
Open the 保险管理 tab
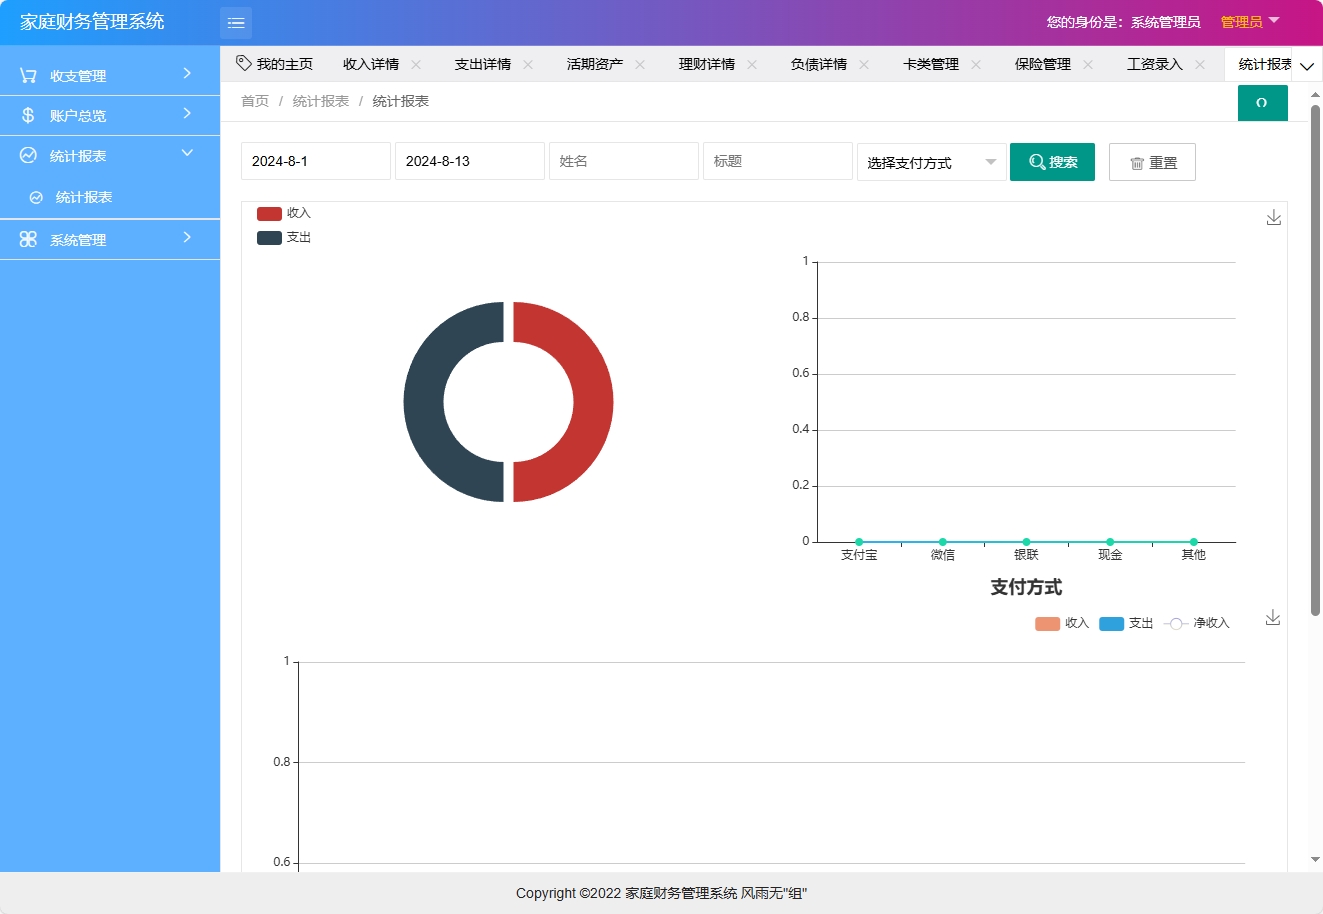point(1042,63)
